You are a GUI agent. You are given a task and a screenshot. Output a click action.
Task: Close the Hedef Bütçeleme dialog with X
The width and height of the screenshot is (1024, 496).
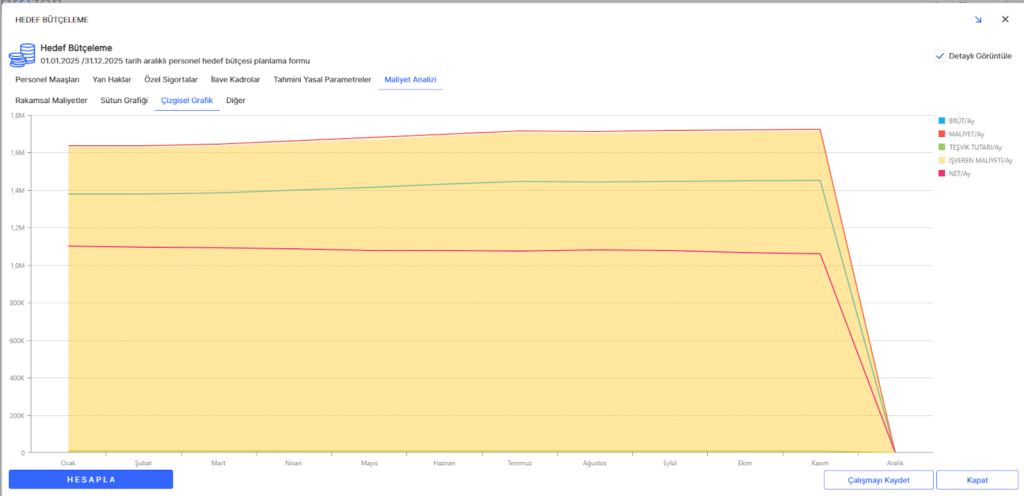[x=1005, y=19]
